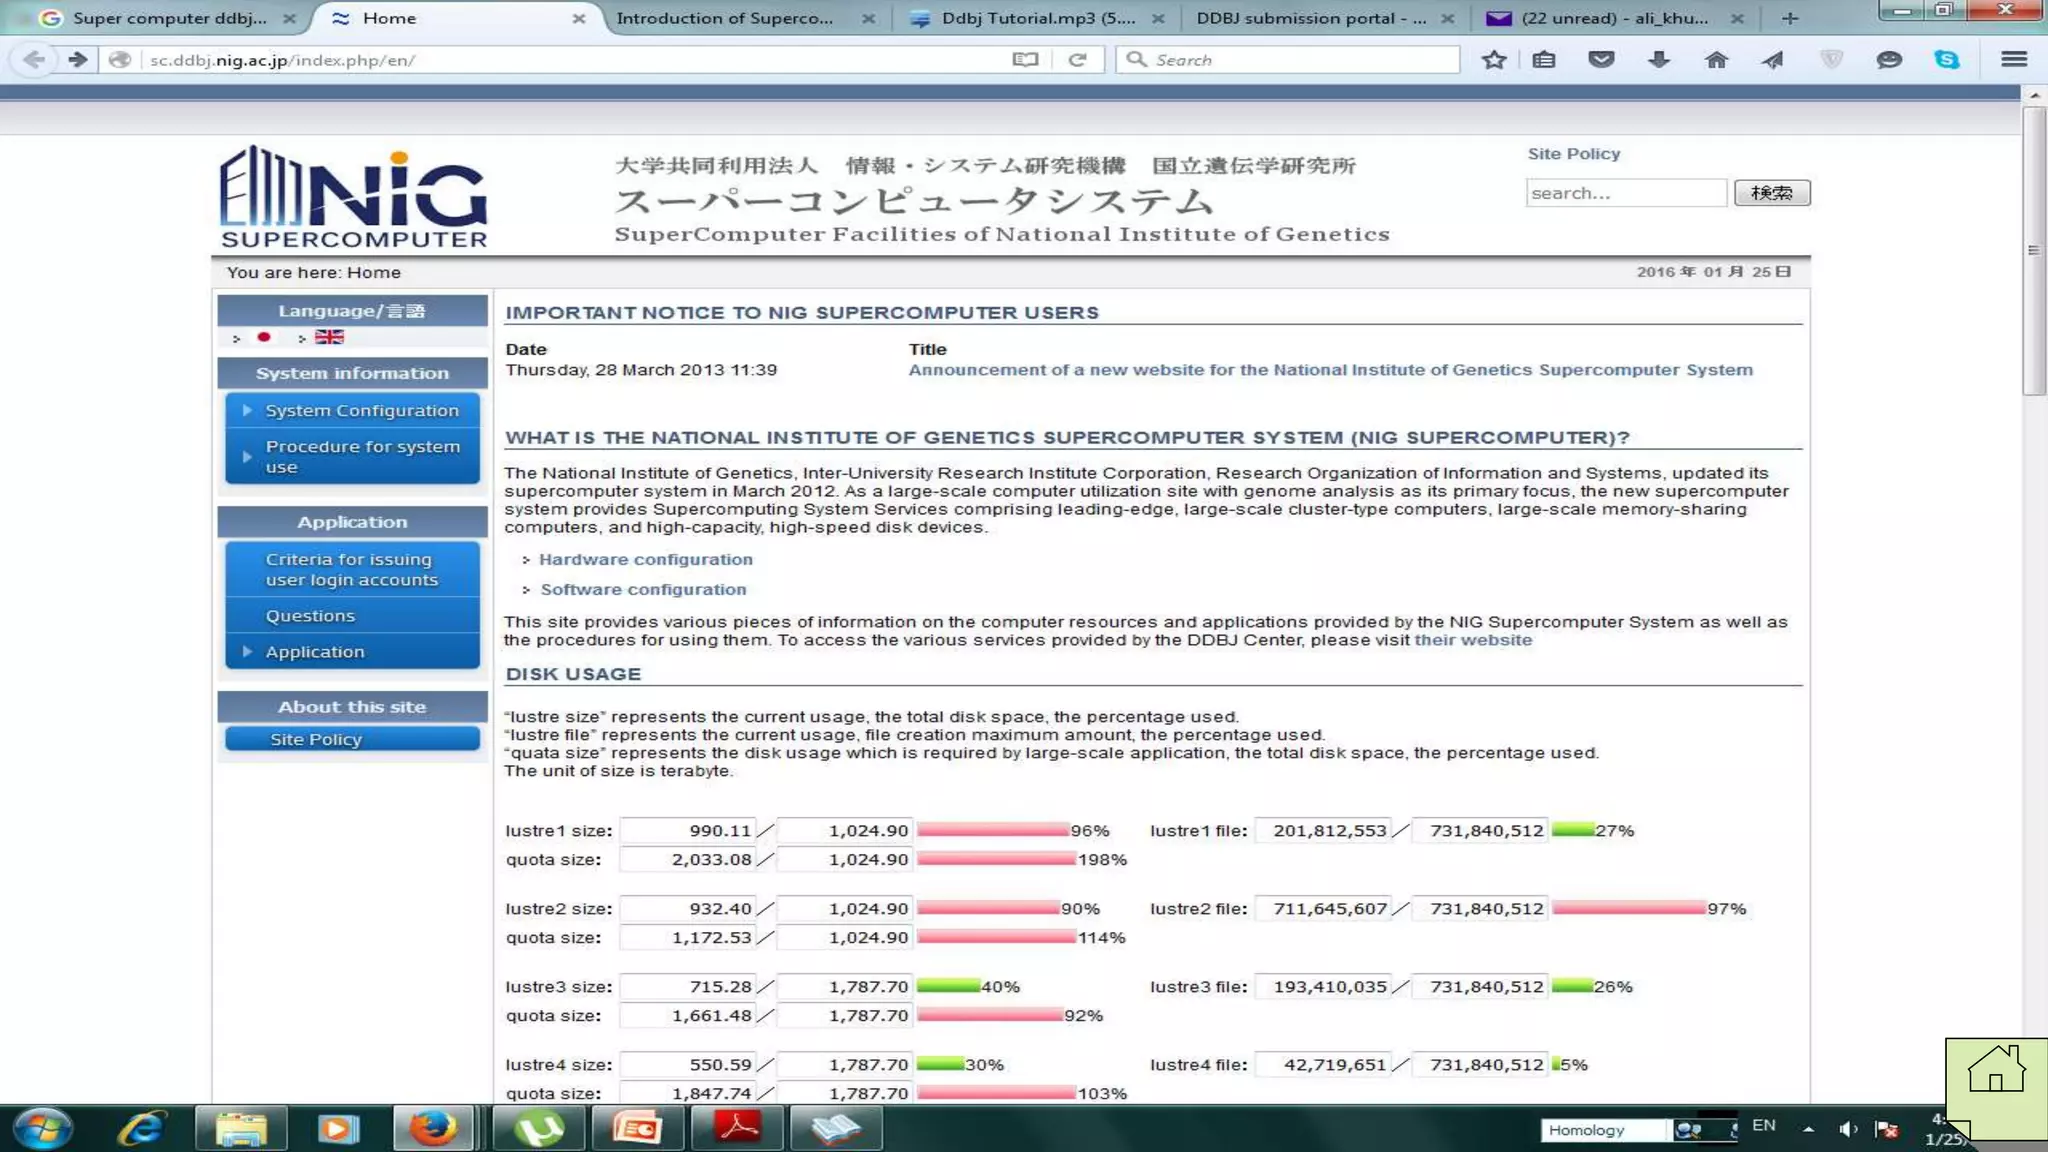Open the Pocket icon in toolbar
The image size is (2048, 1152).
pos(1601,60)
